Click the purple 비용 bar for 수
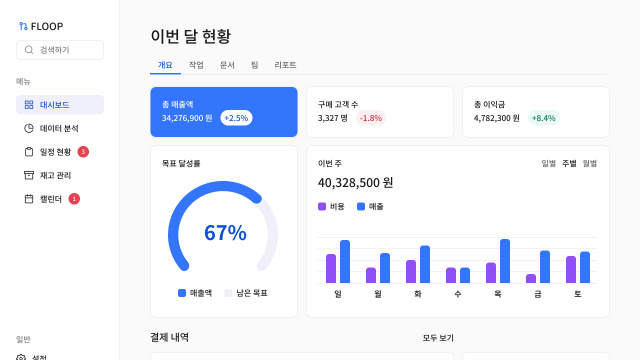This screenshot has height=360, width=640. click(x=451, y=275)
